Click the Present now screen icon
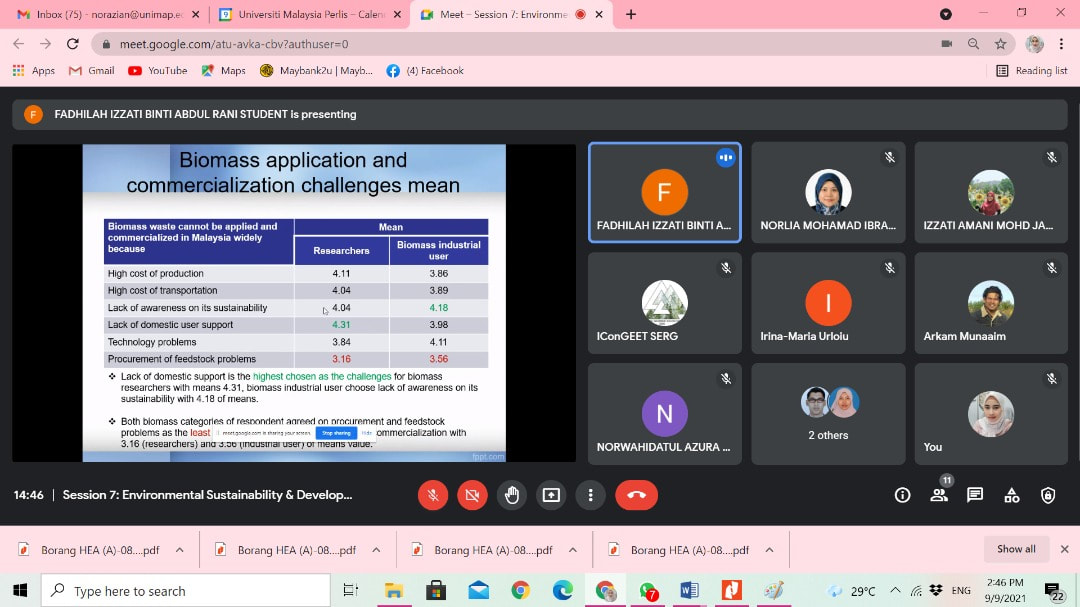Screen dimensions: 1080x607 (551, 495)
